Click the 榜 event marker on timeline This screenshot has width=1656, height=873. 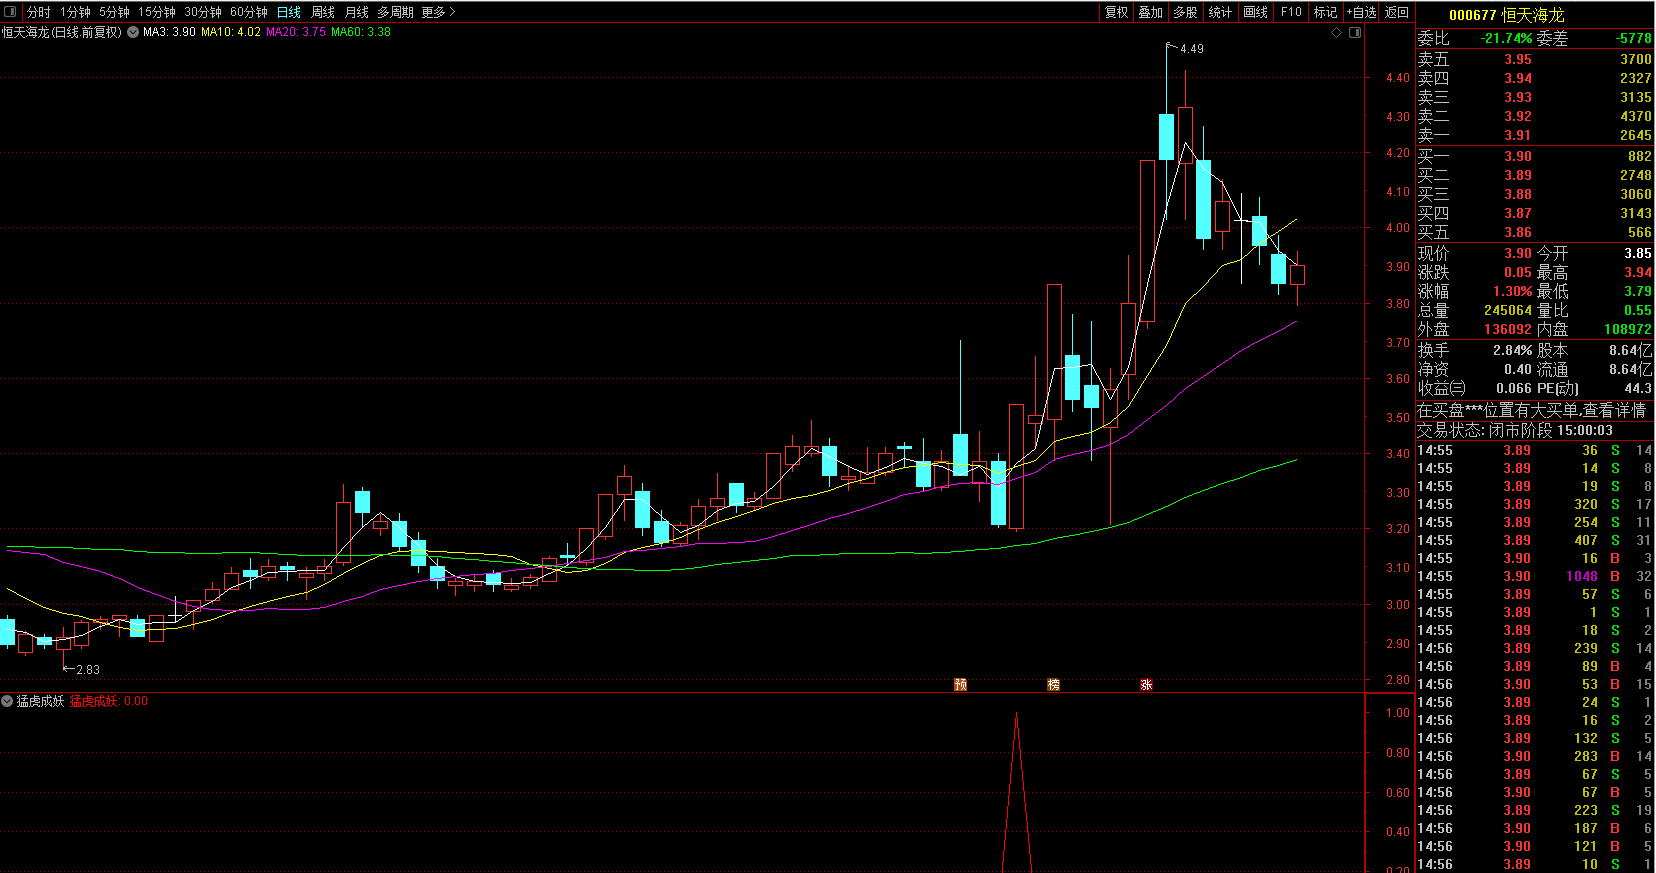[x=1054, y=684]
